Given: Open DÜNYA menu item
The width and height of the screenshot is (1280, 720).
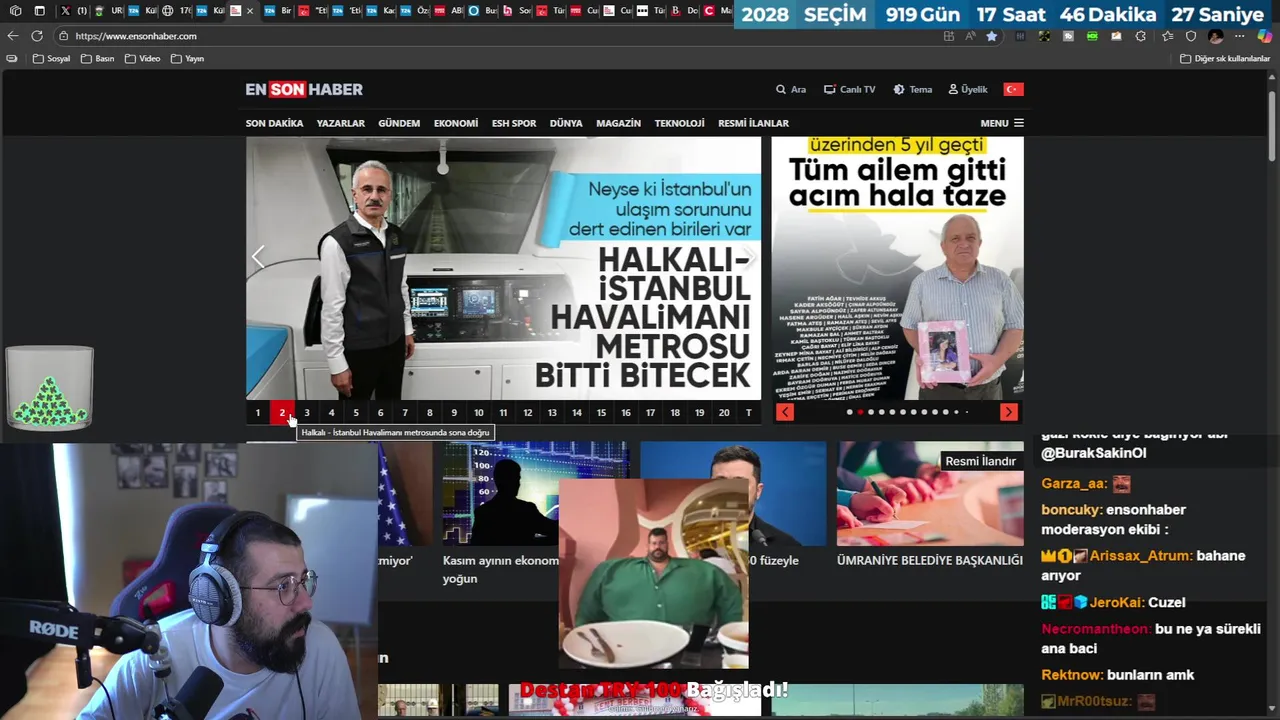Looking at the screenshot, I should click(566, 123).
